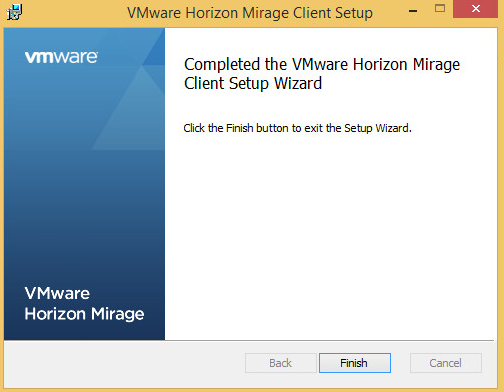
Task: Minimize the Setup window
Action: (413, 11)
